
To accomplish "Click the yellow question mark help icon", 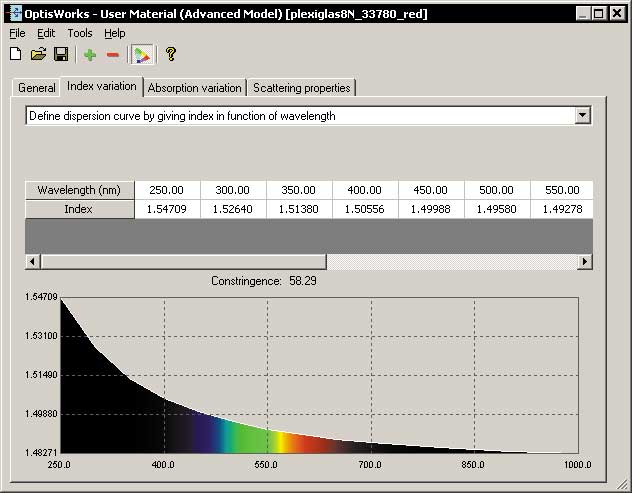I will pyautogui.click(x=171, y=54).
